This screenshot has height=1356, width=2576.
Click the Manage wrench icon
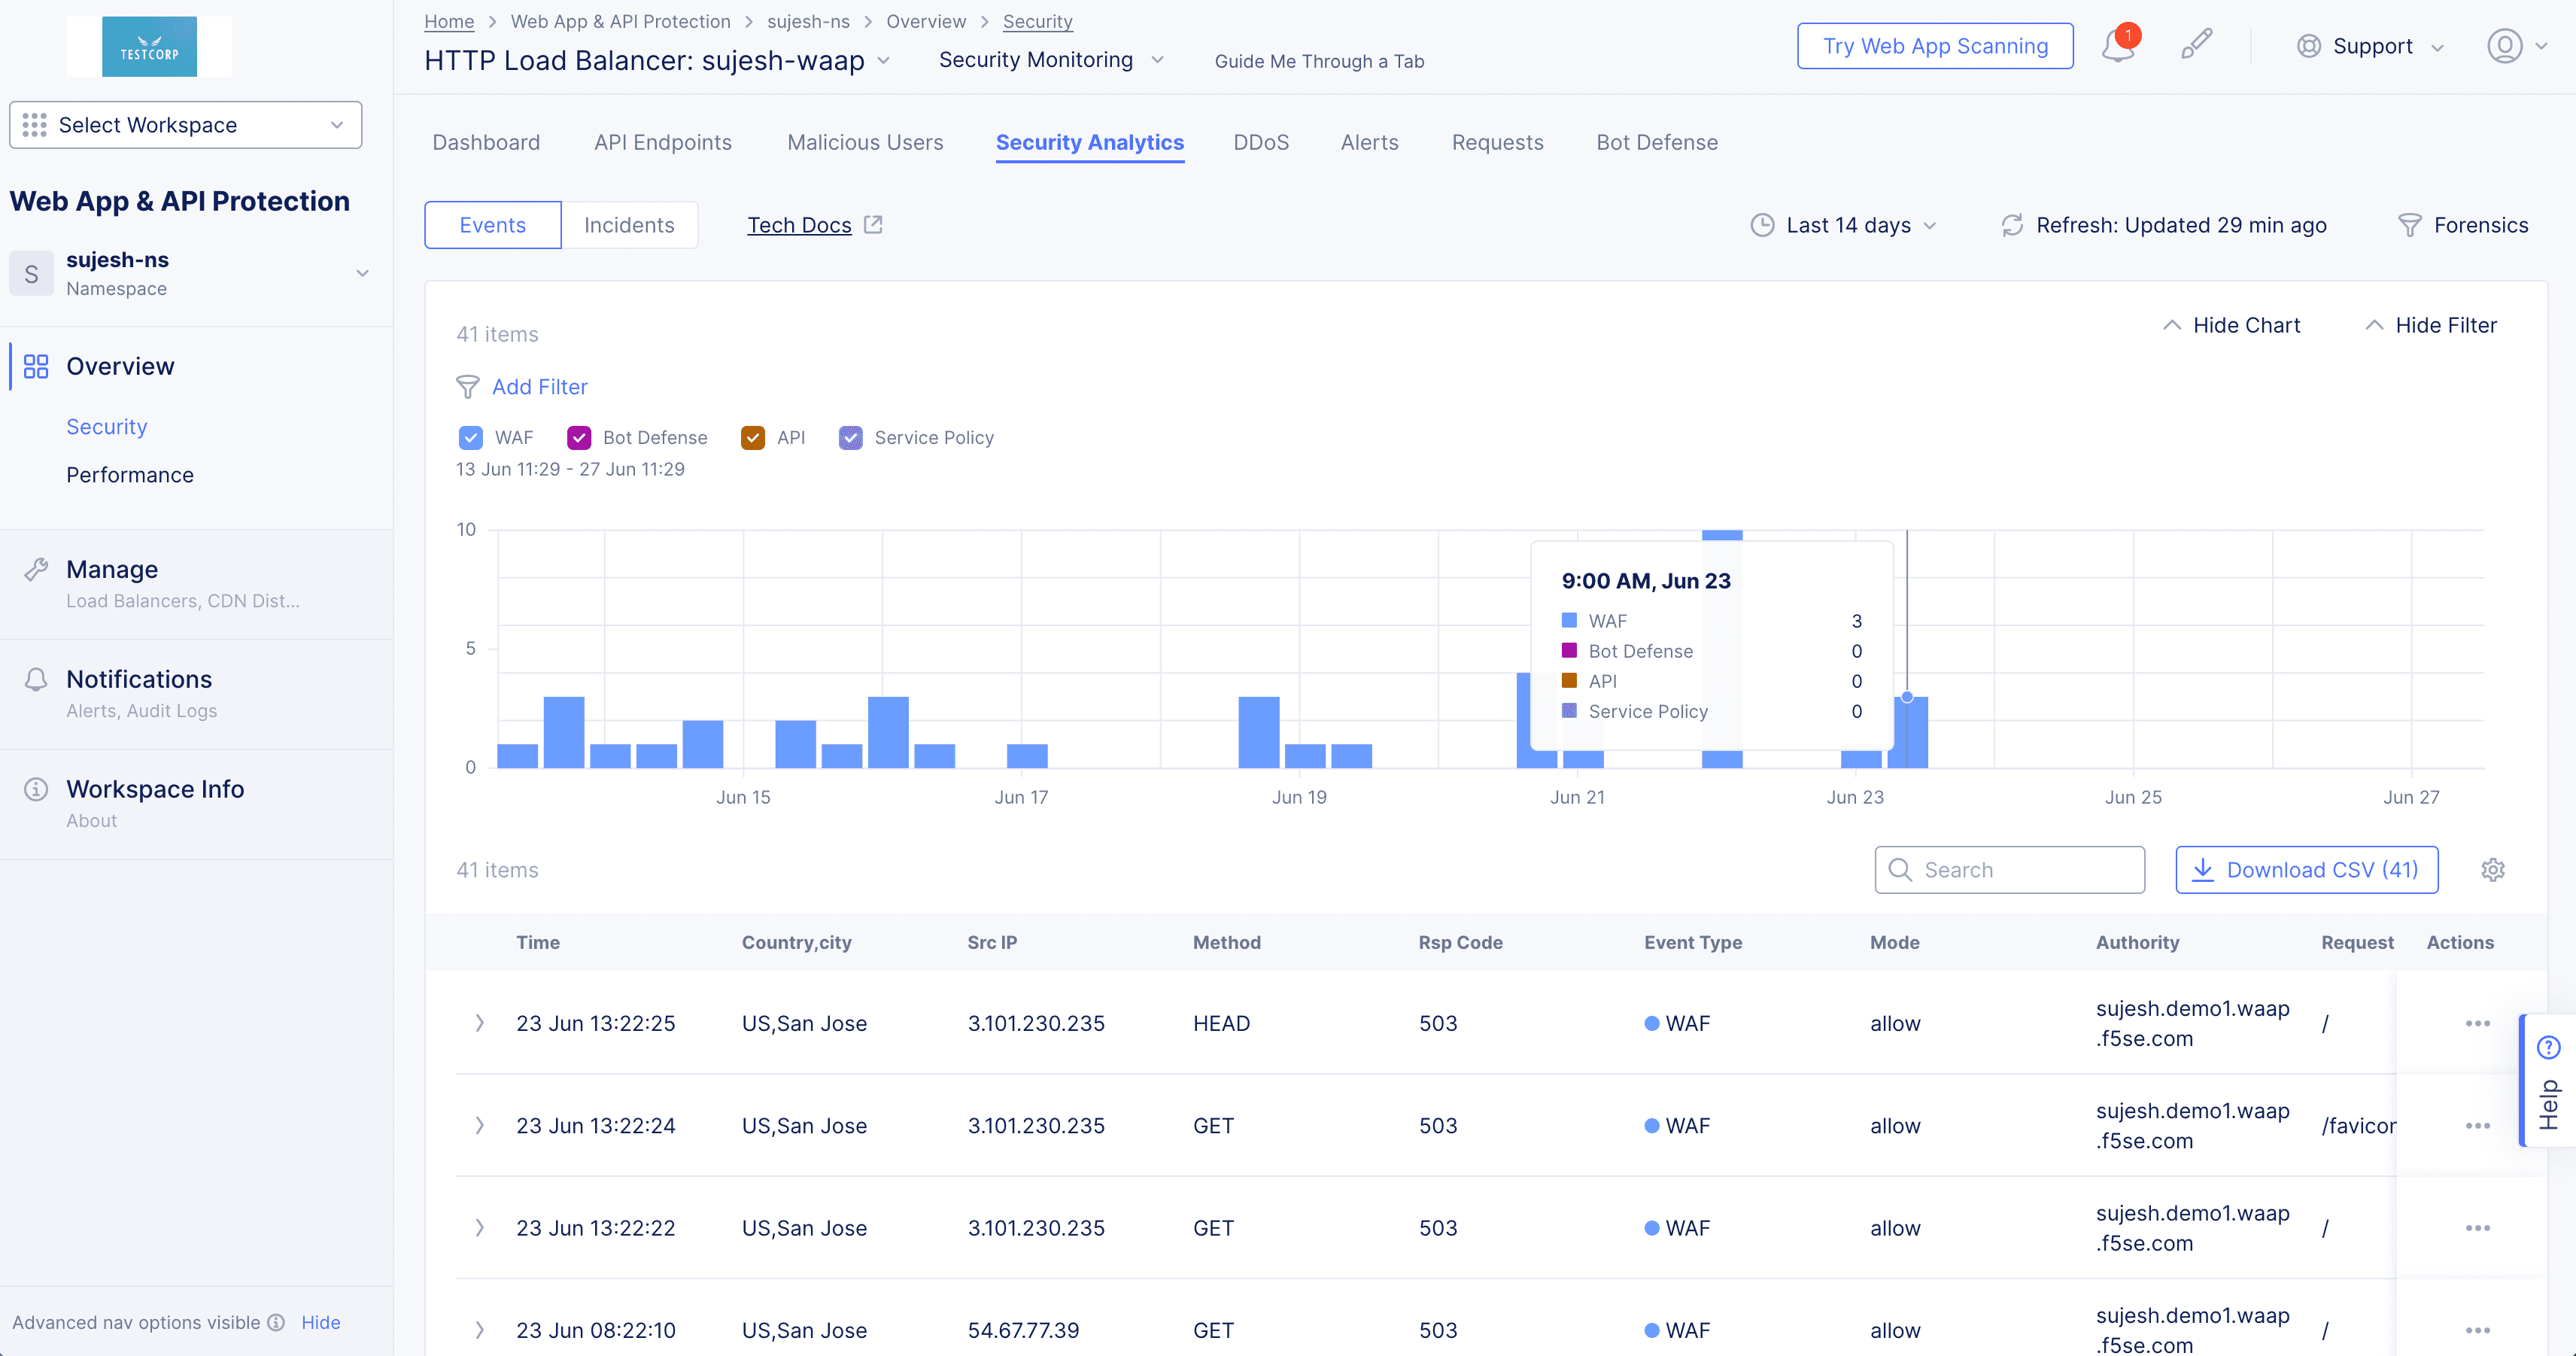[36, 569]
